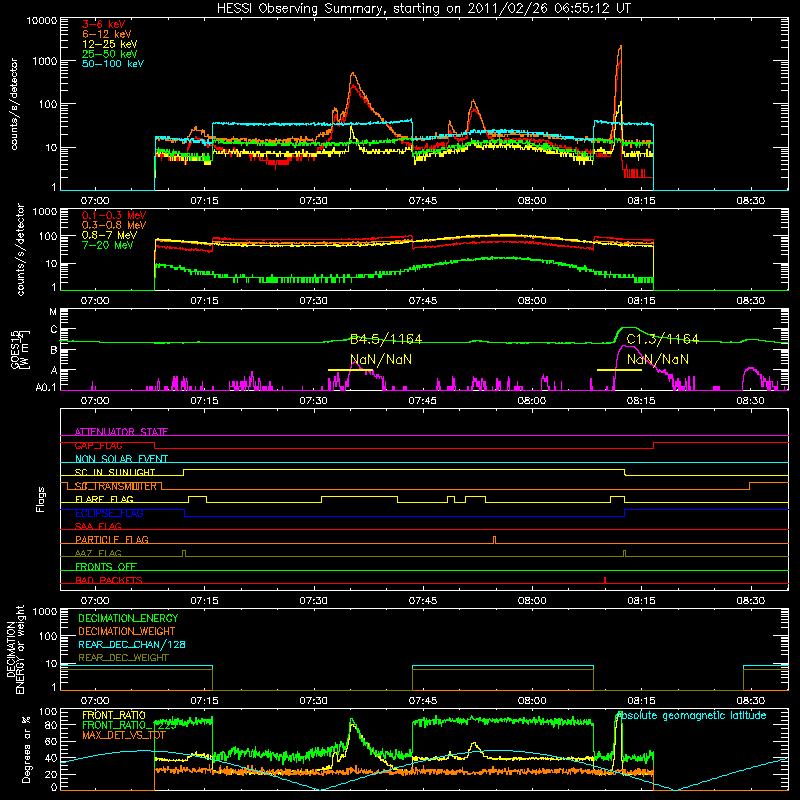Click the yellow flare interval bar under B4.5
This screenshot has height=800, width=800.
coord(350,370)
